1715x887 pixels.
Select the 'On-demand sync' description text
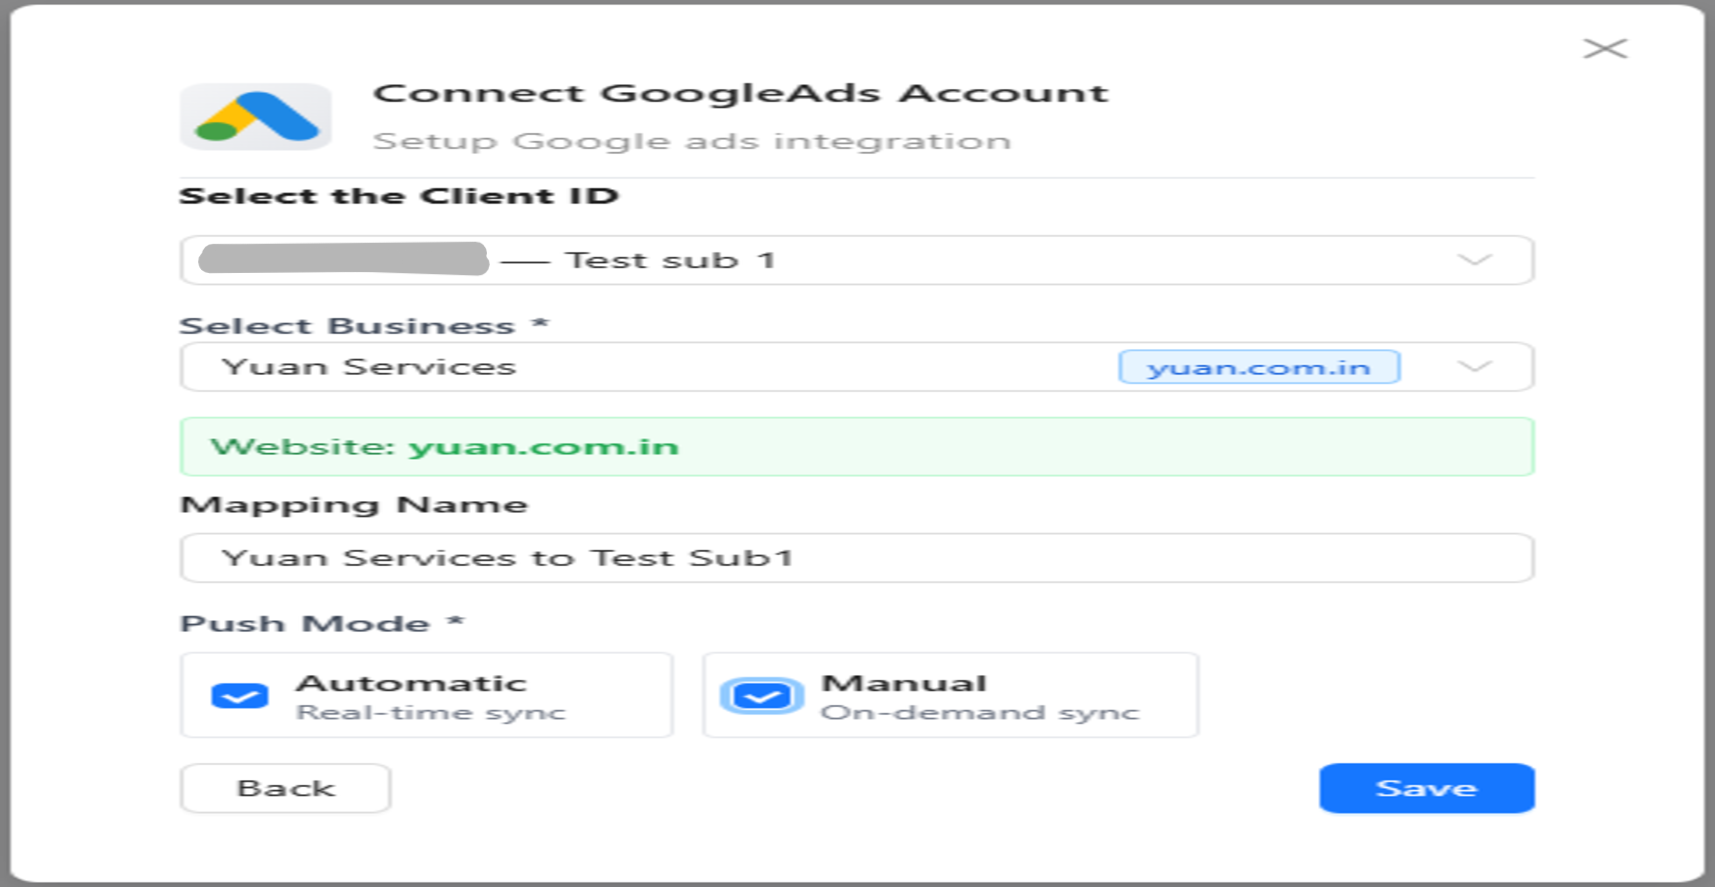click(979, 713)
